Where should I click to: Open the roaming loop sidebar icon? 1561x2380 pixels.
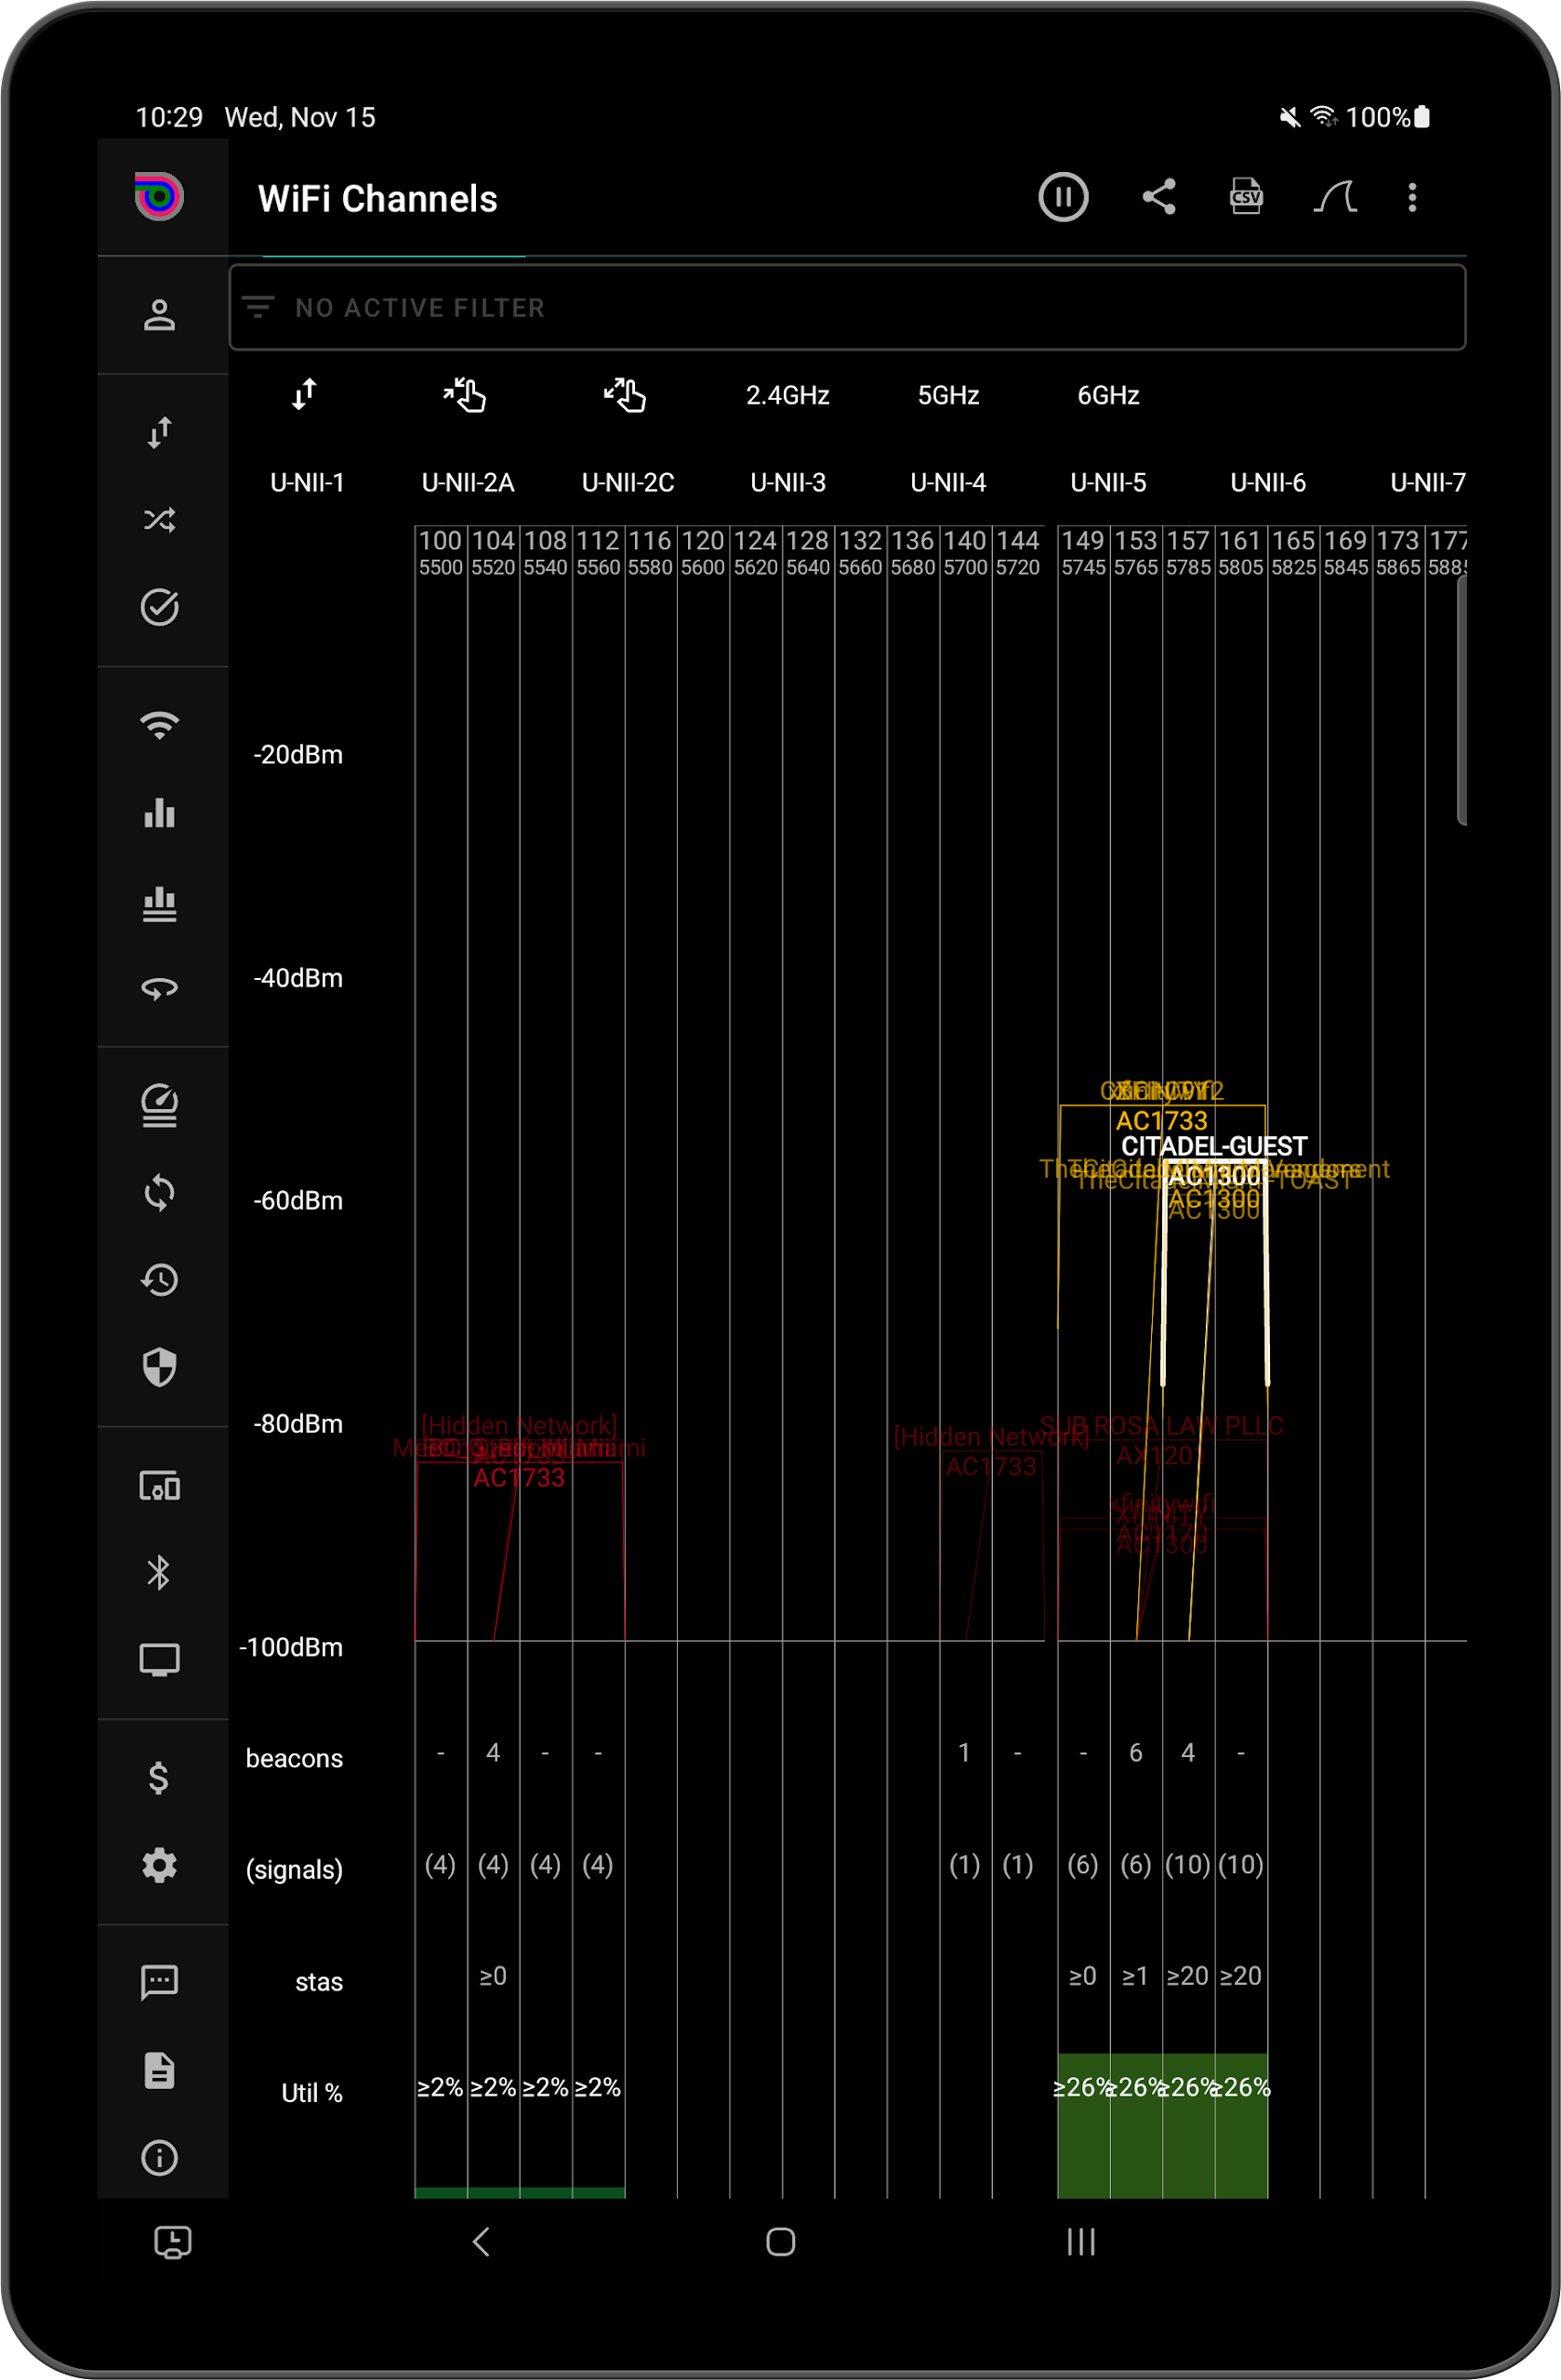[159, 989]
